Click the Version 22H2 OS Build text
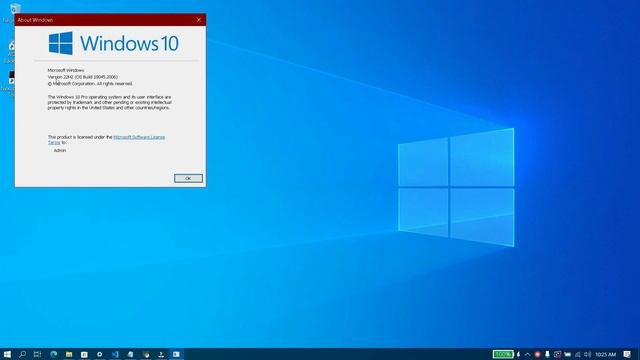640x360 pixels. pyautogui.click(x=82, y=77)
